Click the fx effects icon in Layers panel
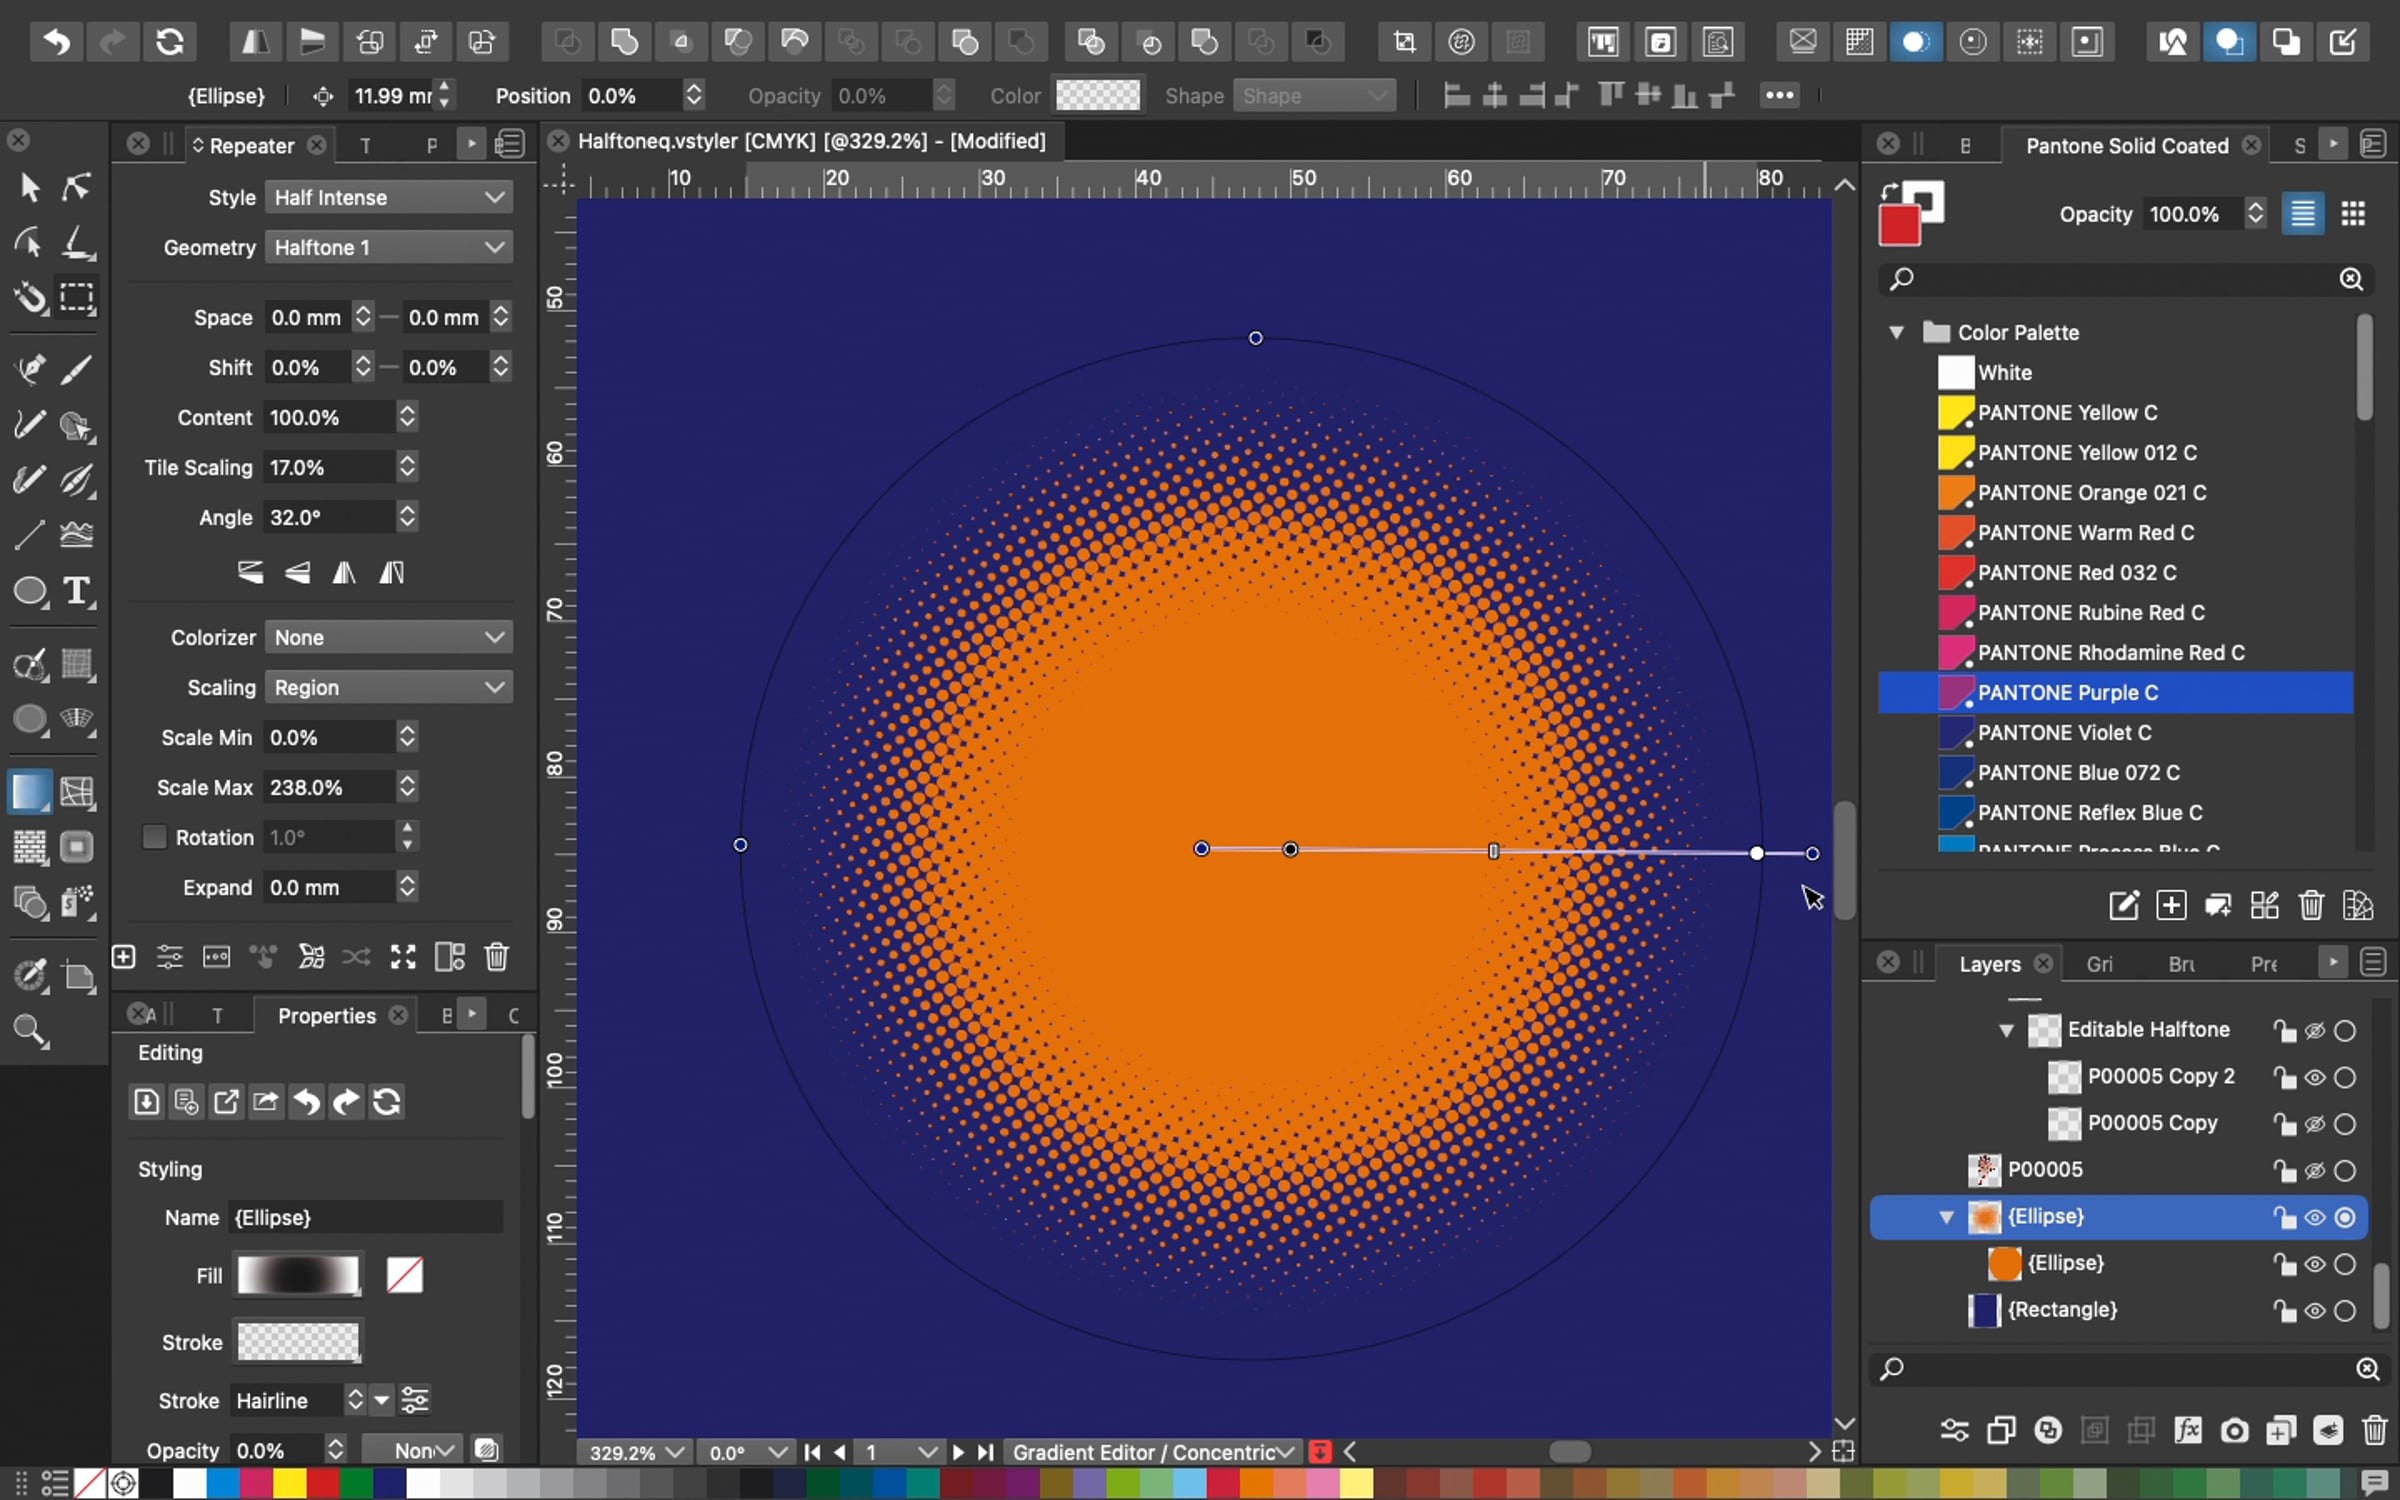 [2187, 1430]
